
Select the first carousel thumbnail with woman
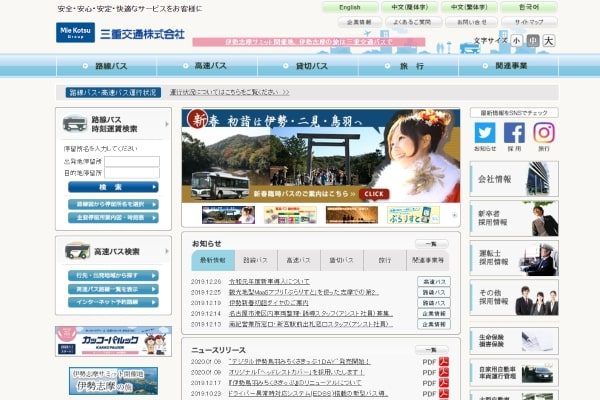[228, 215]
